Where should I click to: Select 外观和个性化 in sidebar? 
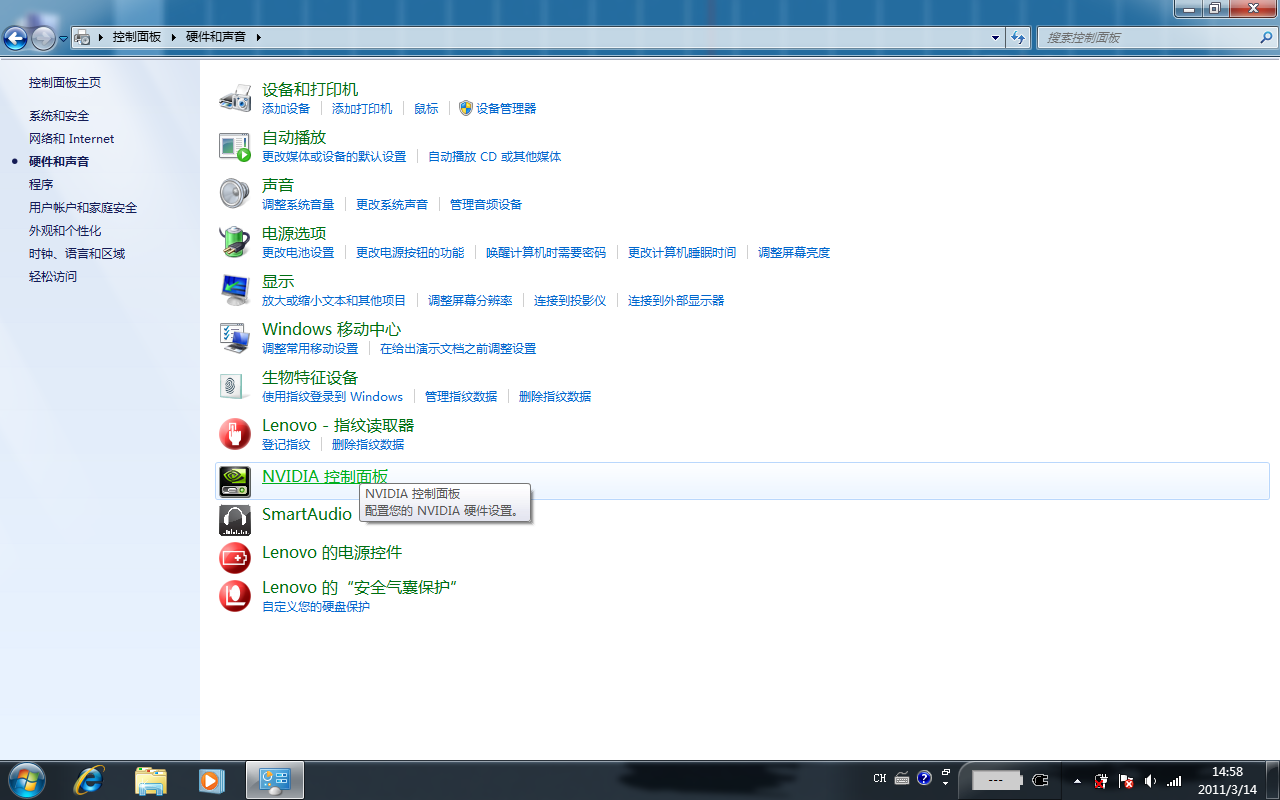tap(65, 231)
